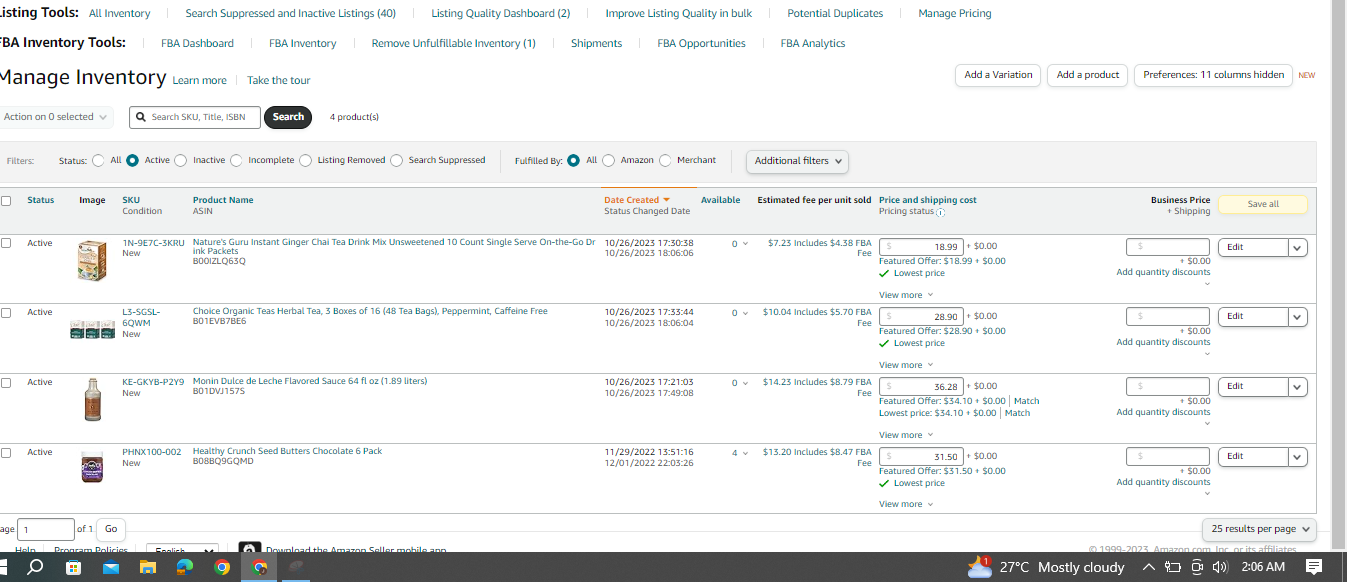Viewport: 1347px width, 582px height.
Task: Click the Save all button
Action: coord(1263,204)
